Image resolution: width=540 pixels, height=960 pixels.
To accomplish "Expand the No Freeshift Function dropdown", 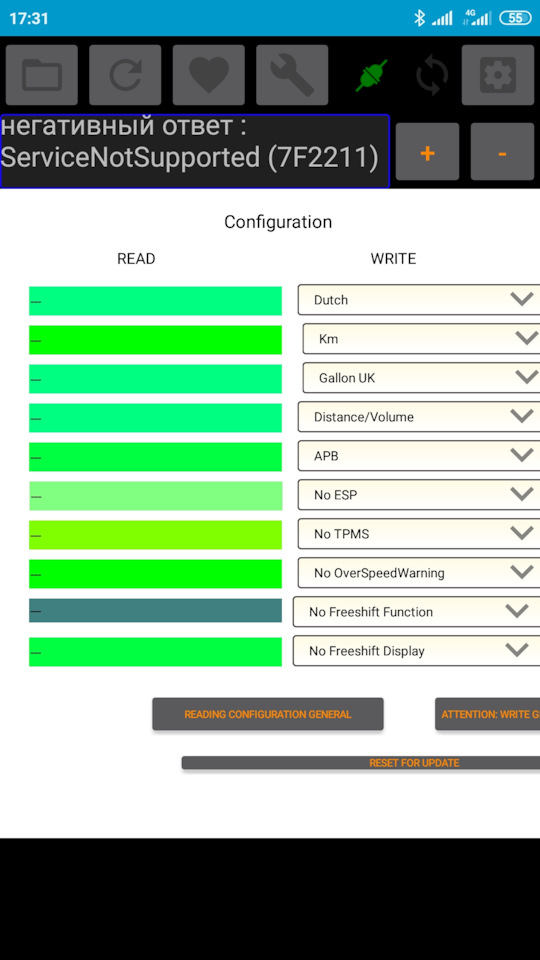I will click(416, 612).
